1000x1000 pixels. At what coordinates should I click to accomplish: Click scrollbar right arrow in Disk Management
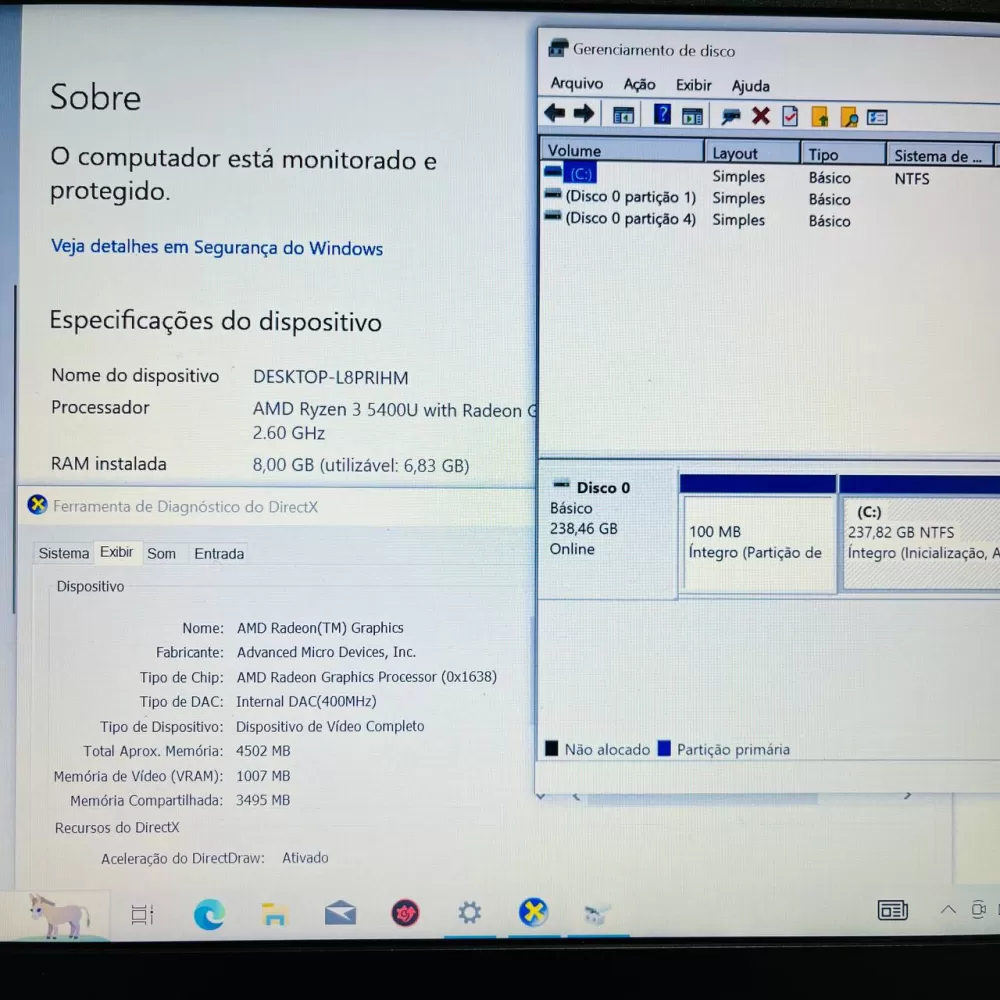coord(908,796)
